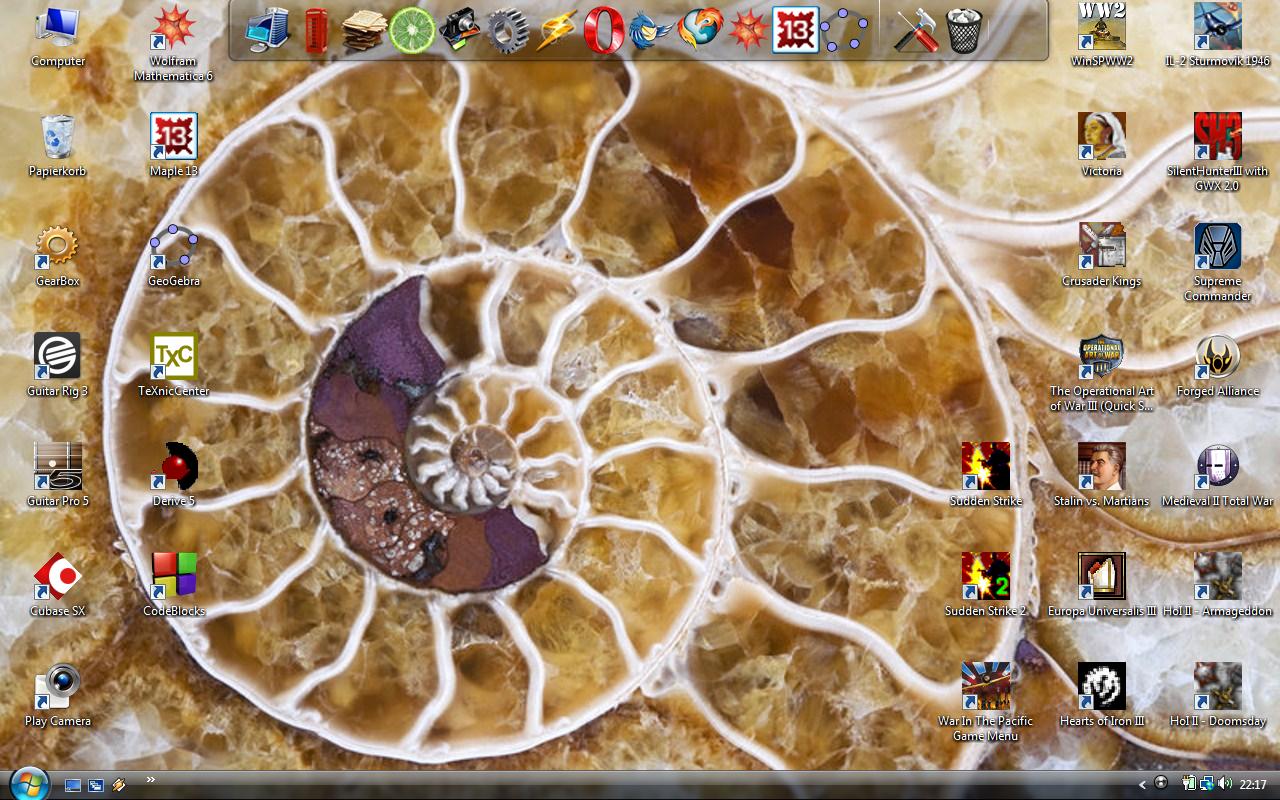Open the Computer desktop icon
Image resolution: width=1280 pixels, height=800 pixels.
[58, 36]
